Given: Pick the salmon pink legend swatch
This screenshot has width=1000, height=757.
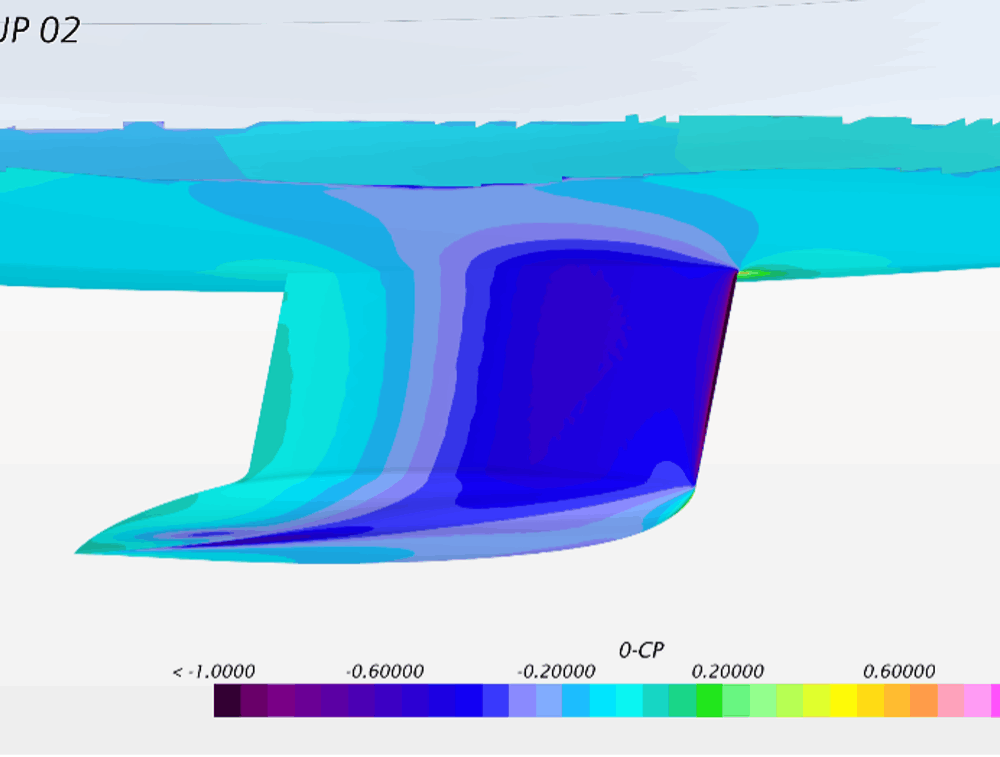Looking at the screenshot, I should click(950, 700).
